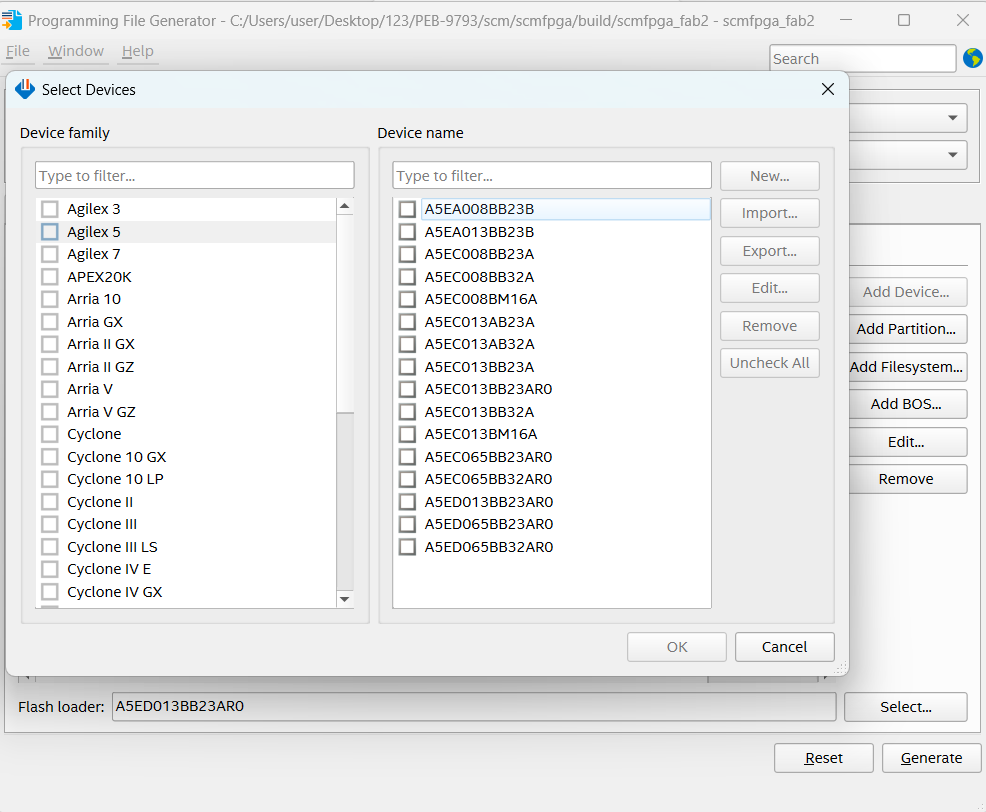This screenshot has height=812, width=986.
Task: Check the A5EC008BM16A device
Action: tap(407, 299)
